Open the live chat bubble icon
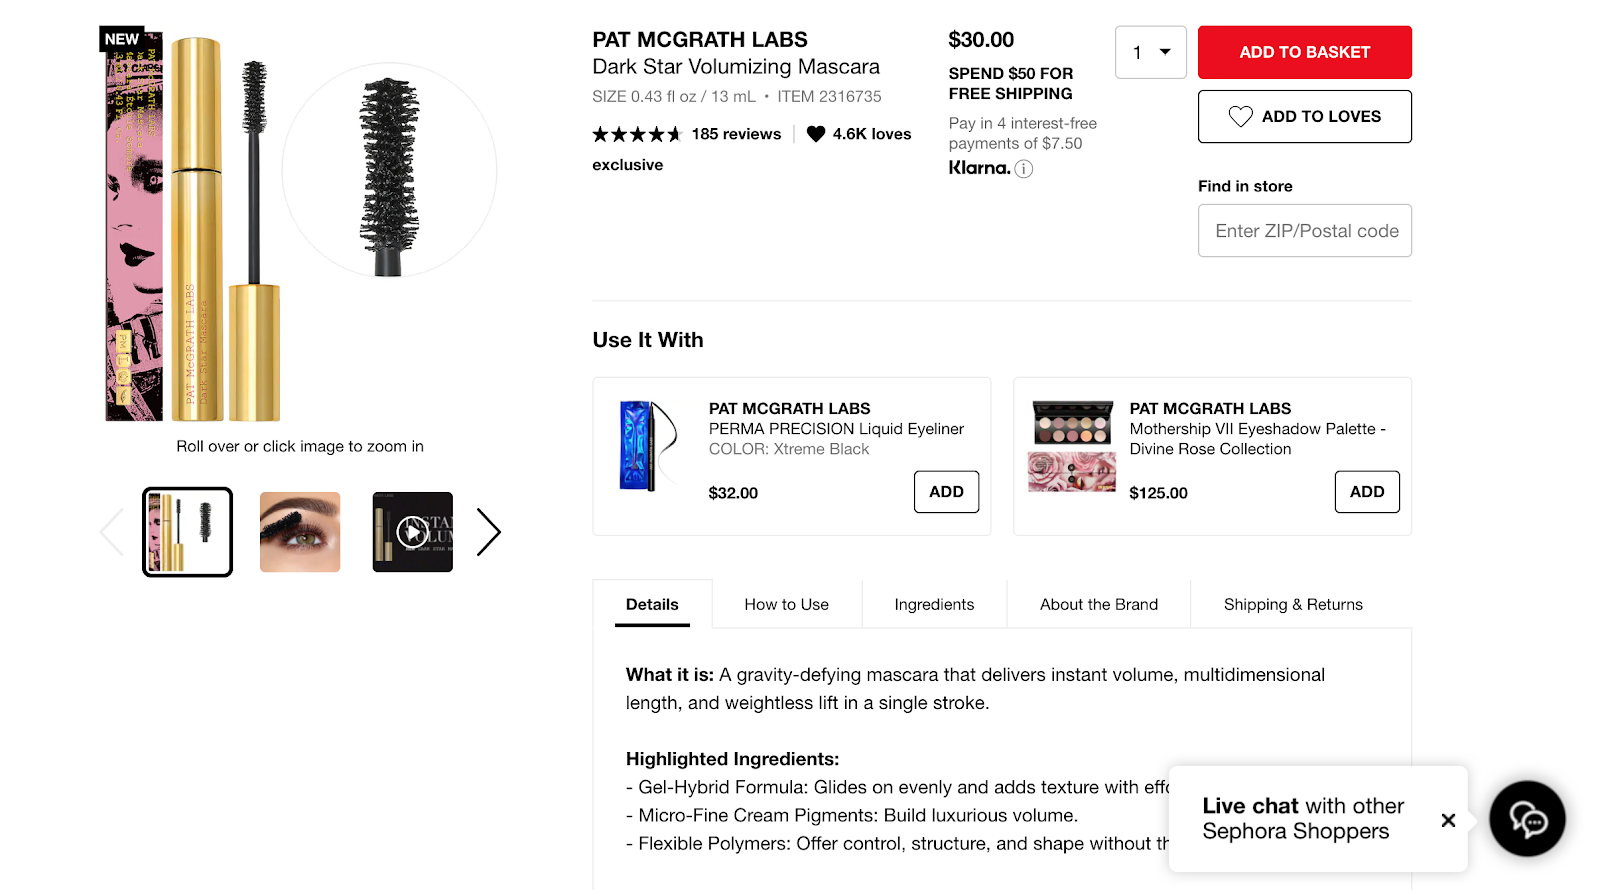This screenshot has width=1600, height=890. 1526,819
